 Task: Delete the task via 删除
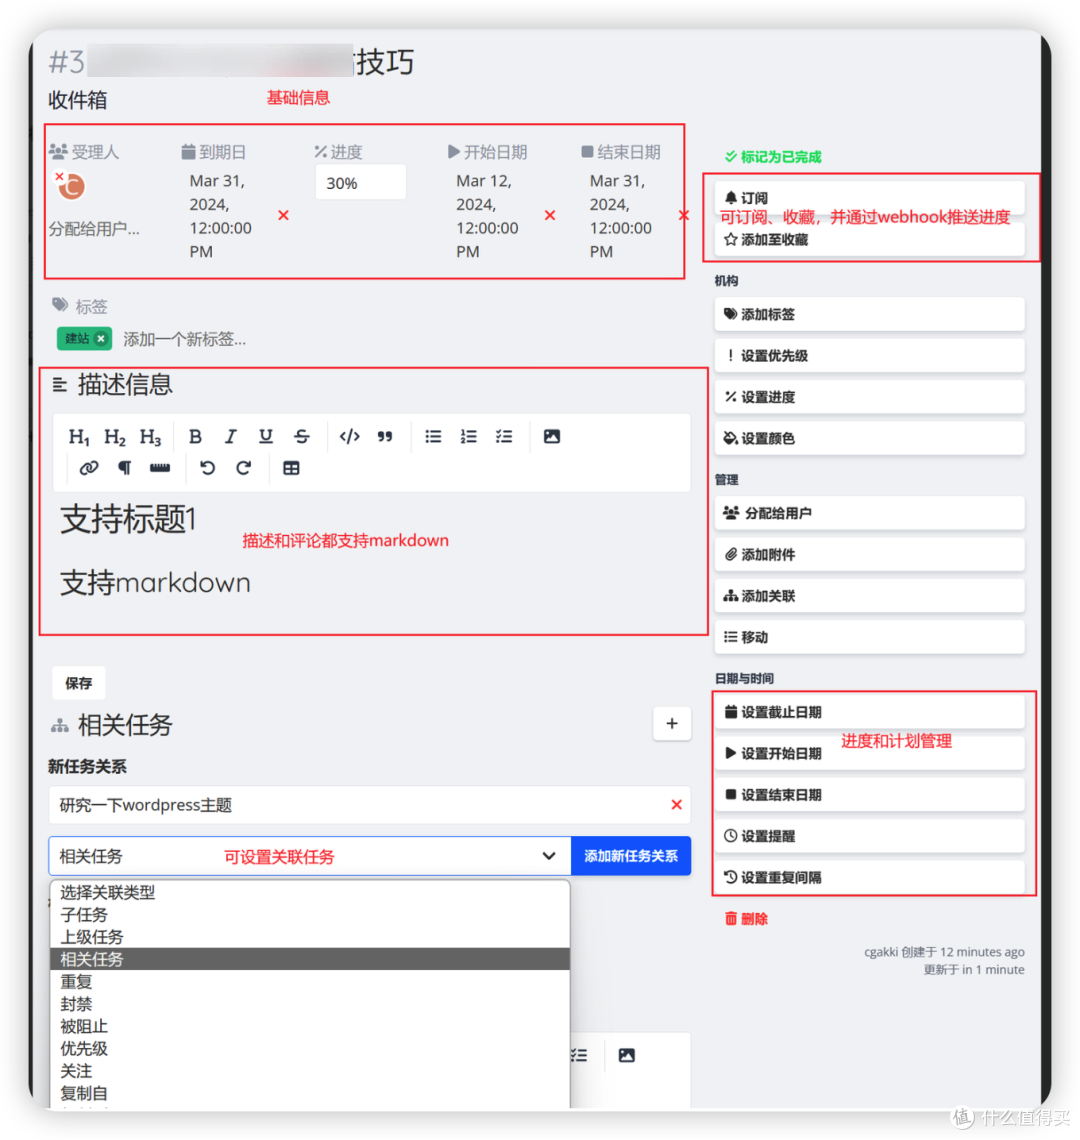[746, 919]
